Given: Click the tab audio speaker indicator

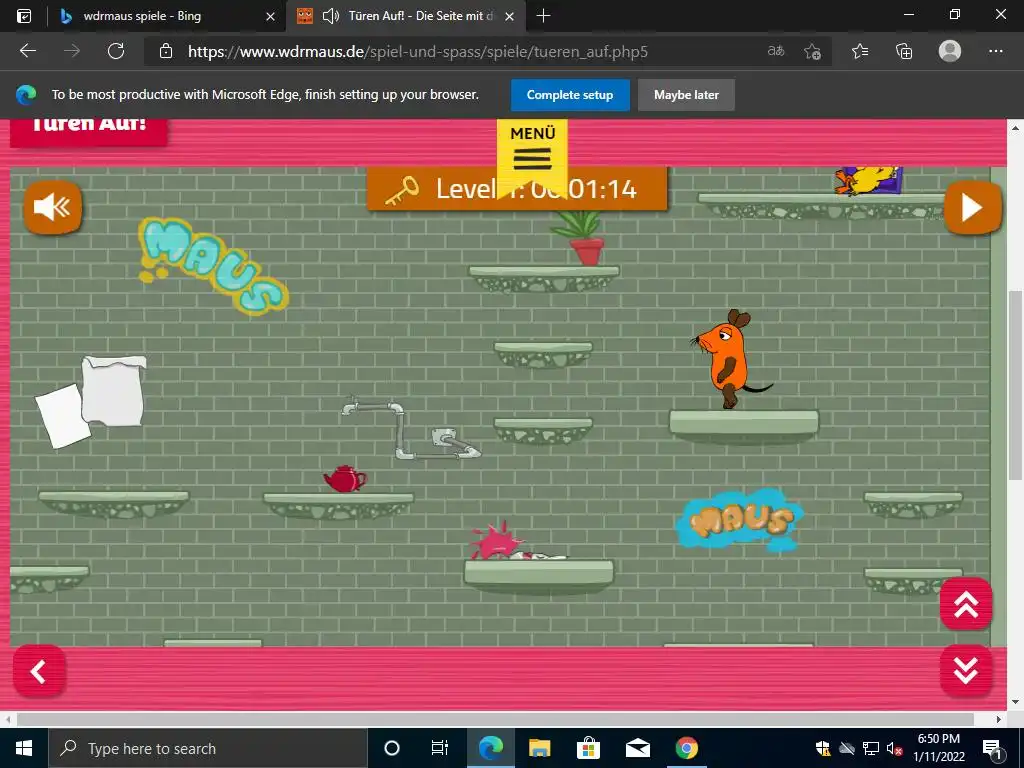Looking at the screenshot, I should (331, 16).
